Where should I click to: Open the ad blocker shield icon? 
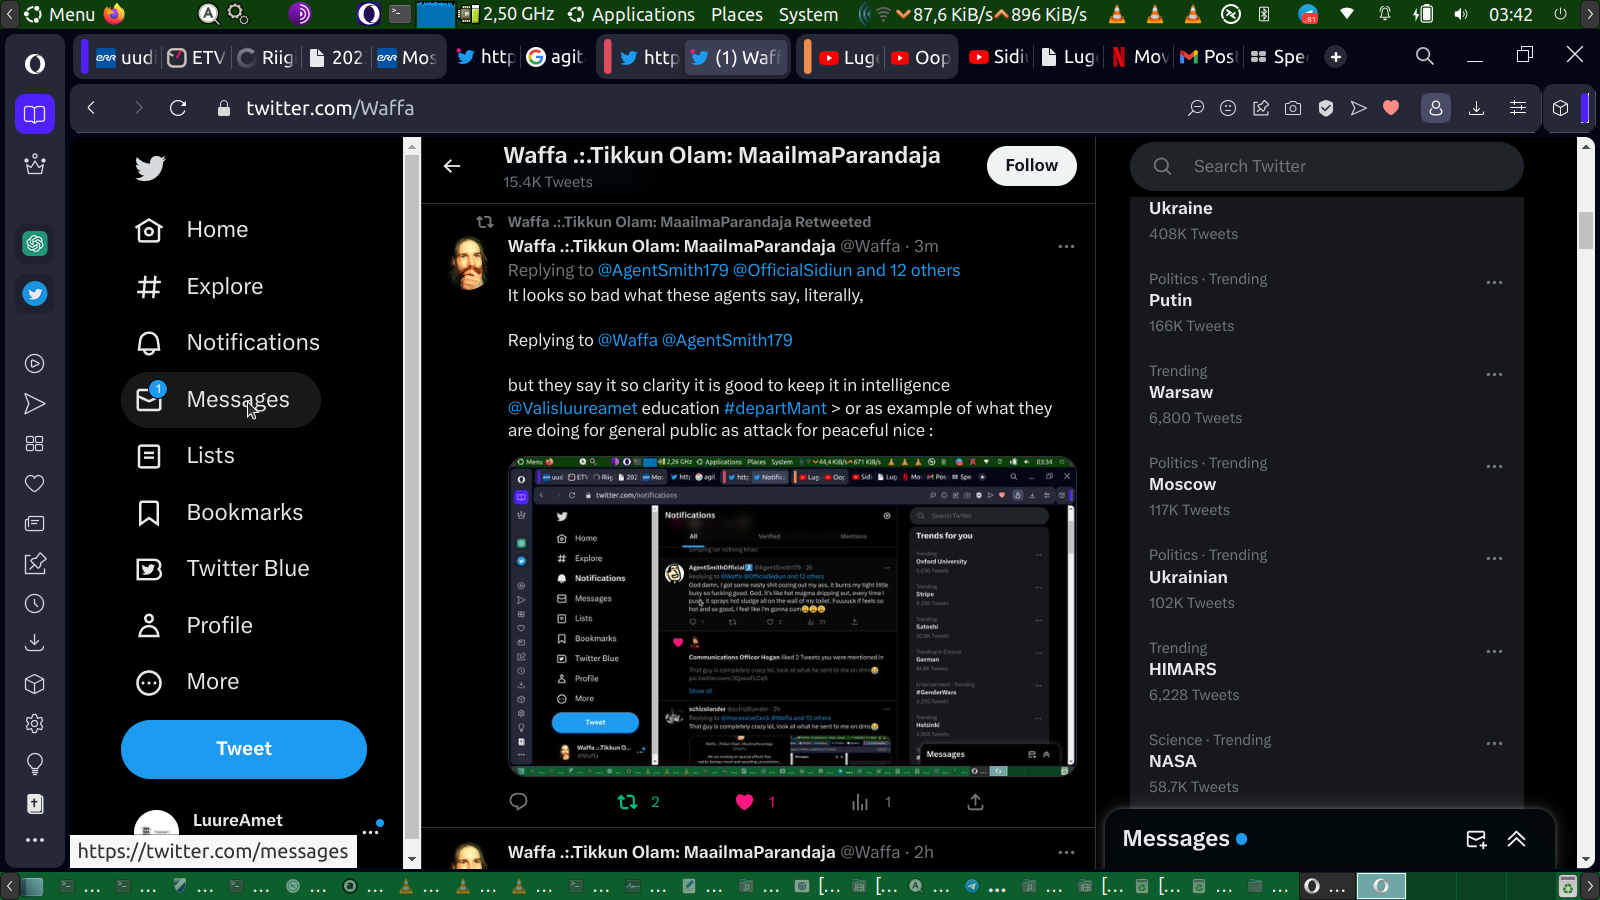point(1326,108)
